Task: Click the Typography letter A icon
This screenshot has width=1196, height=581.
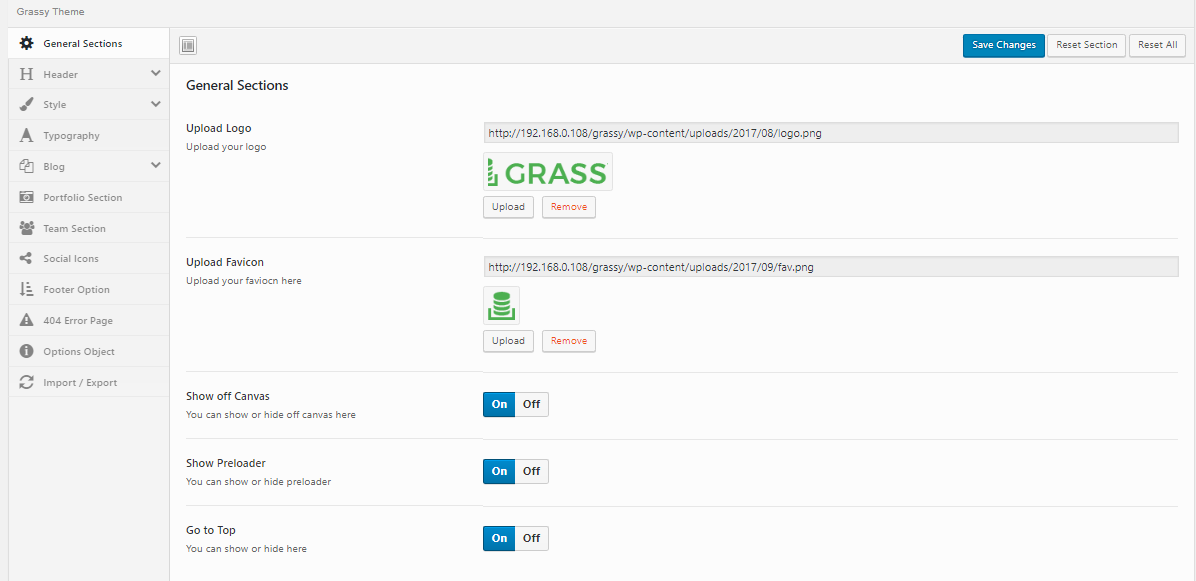Action: [27, 136]
